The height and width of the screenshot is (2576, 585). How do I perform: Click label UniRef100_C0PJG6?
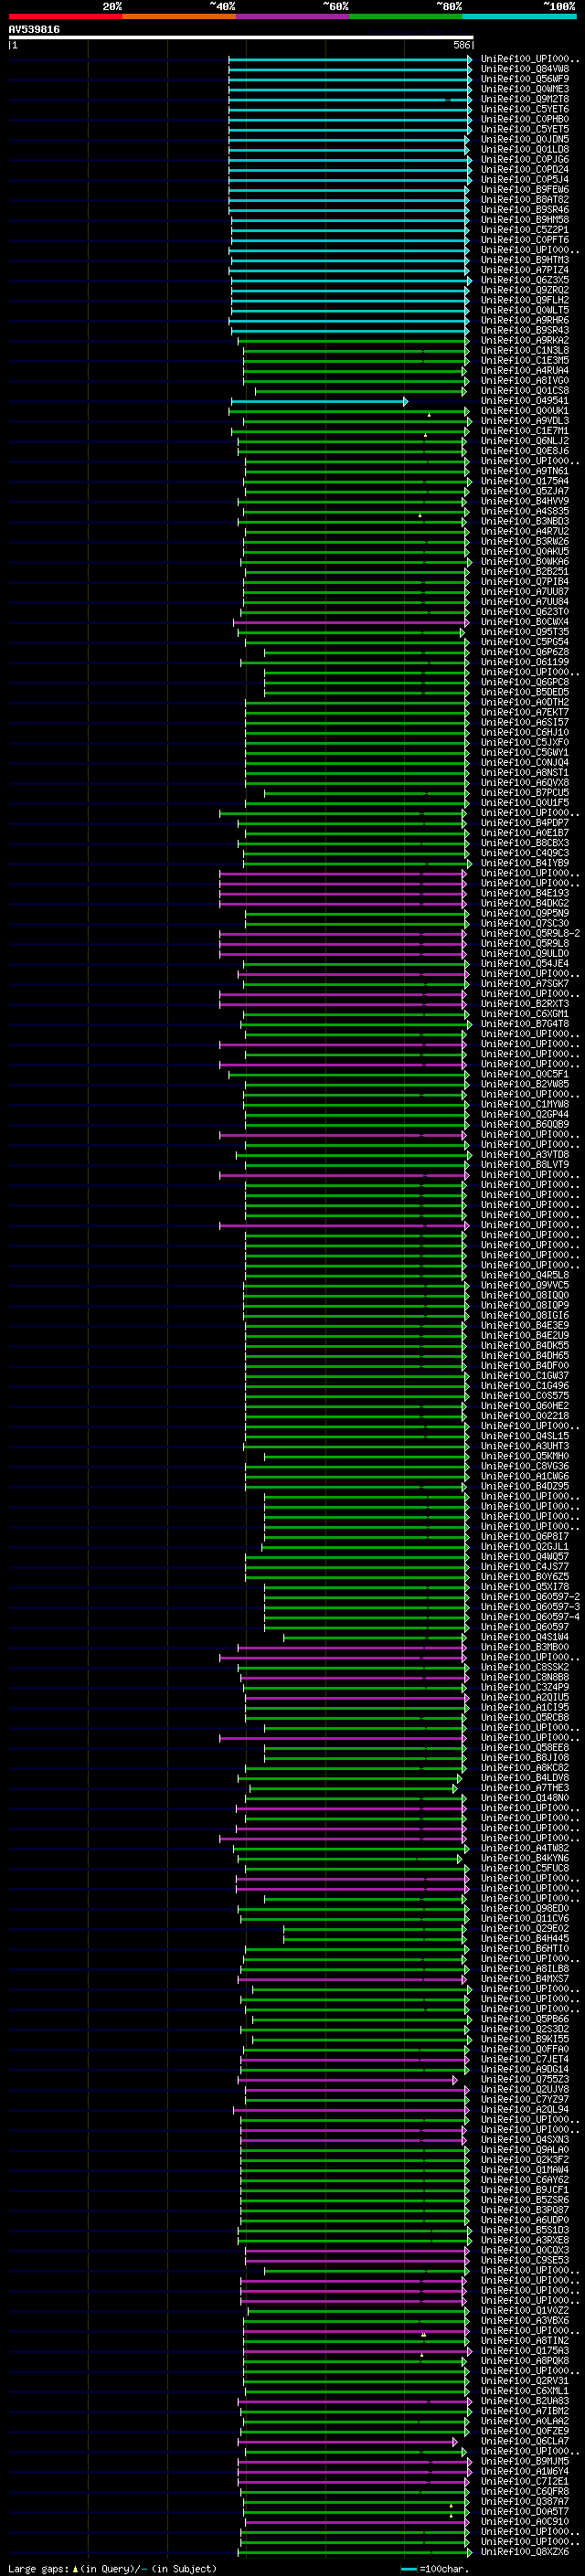coord(525,159)
